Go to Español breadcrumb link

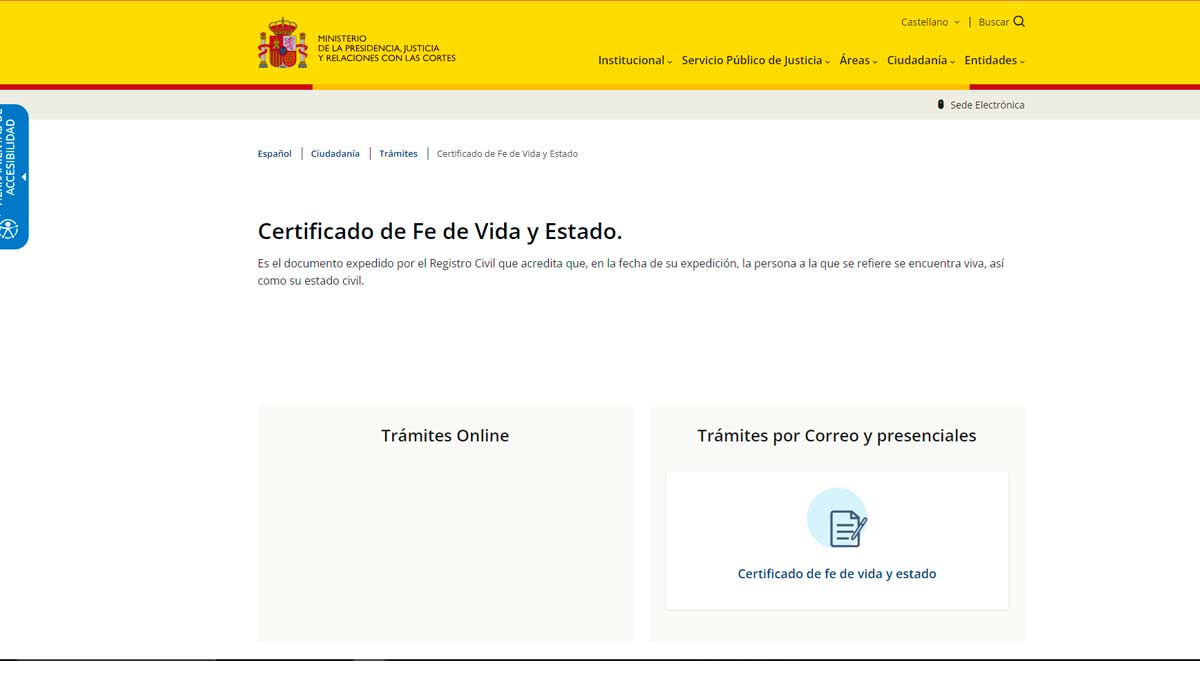click(x=275, y=154)
